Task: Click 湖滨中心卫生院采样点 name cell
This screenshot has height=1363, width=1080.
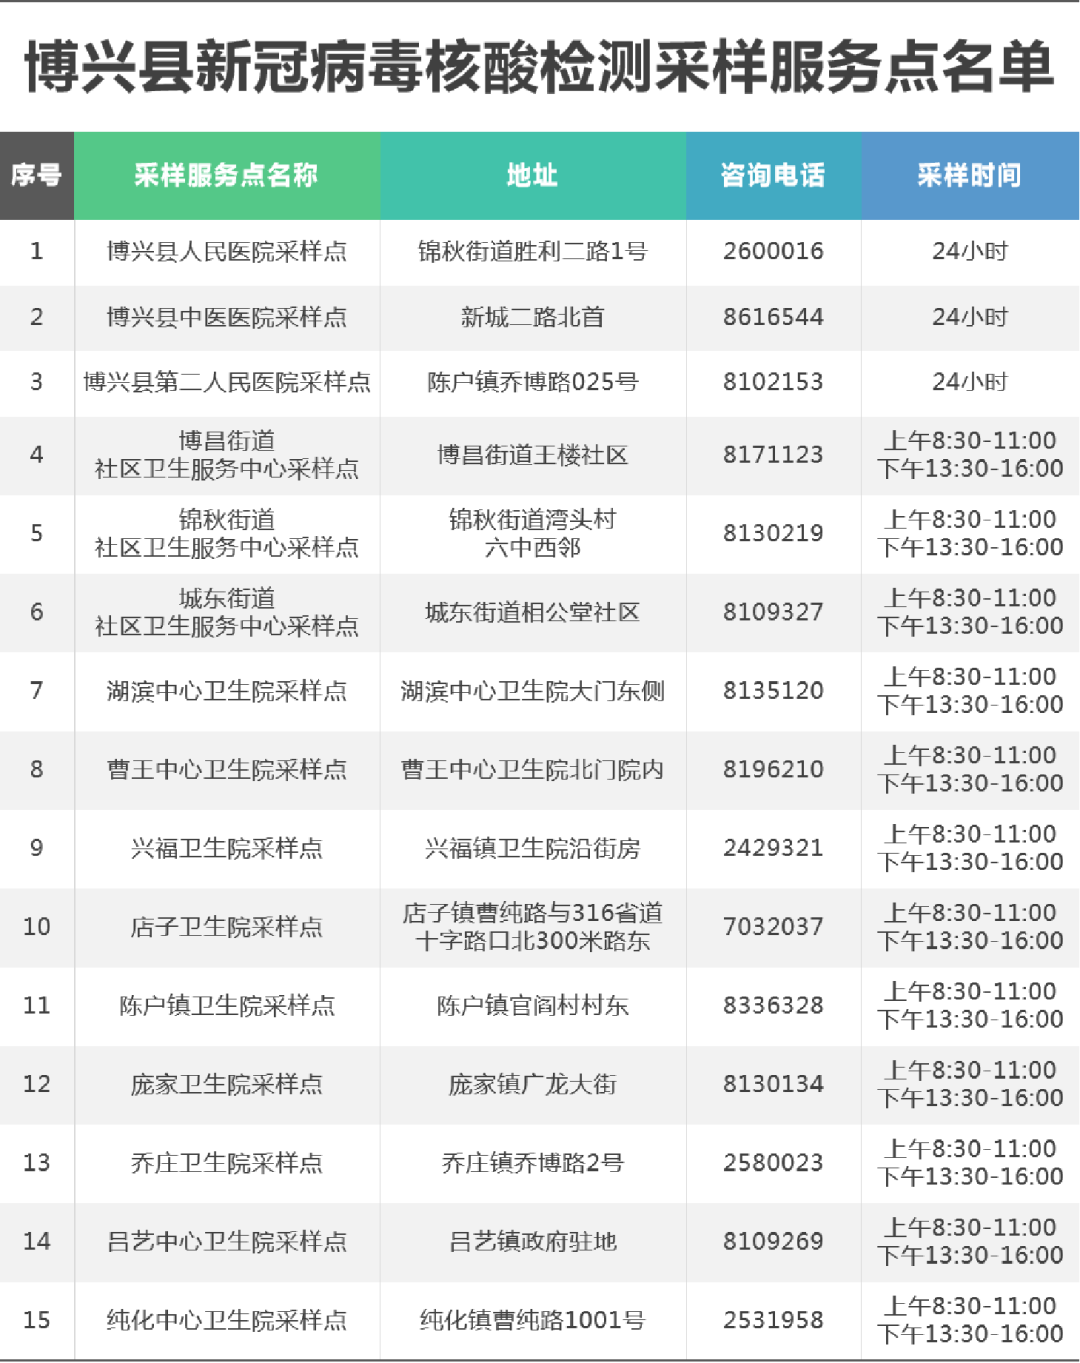Action: pyautogui.click(x=226, y=692)
